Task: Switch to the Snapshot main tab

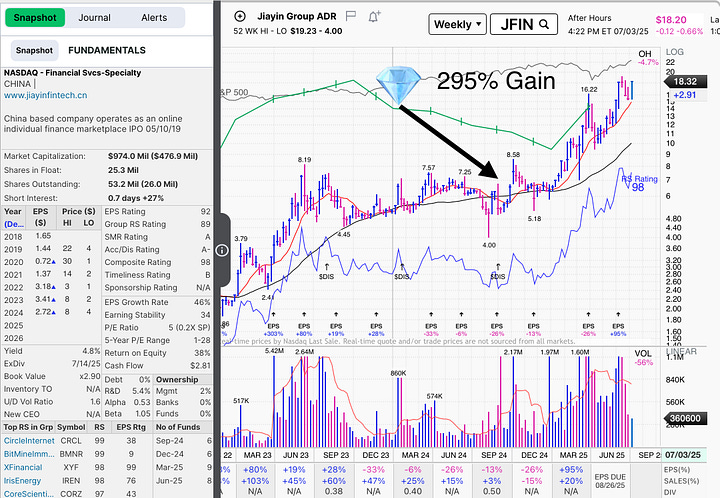Action: [35, 17]
